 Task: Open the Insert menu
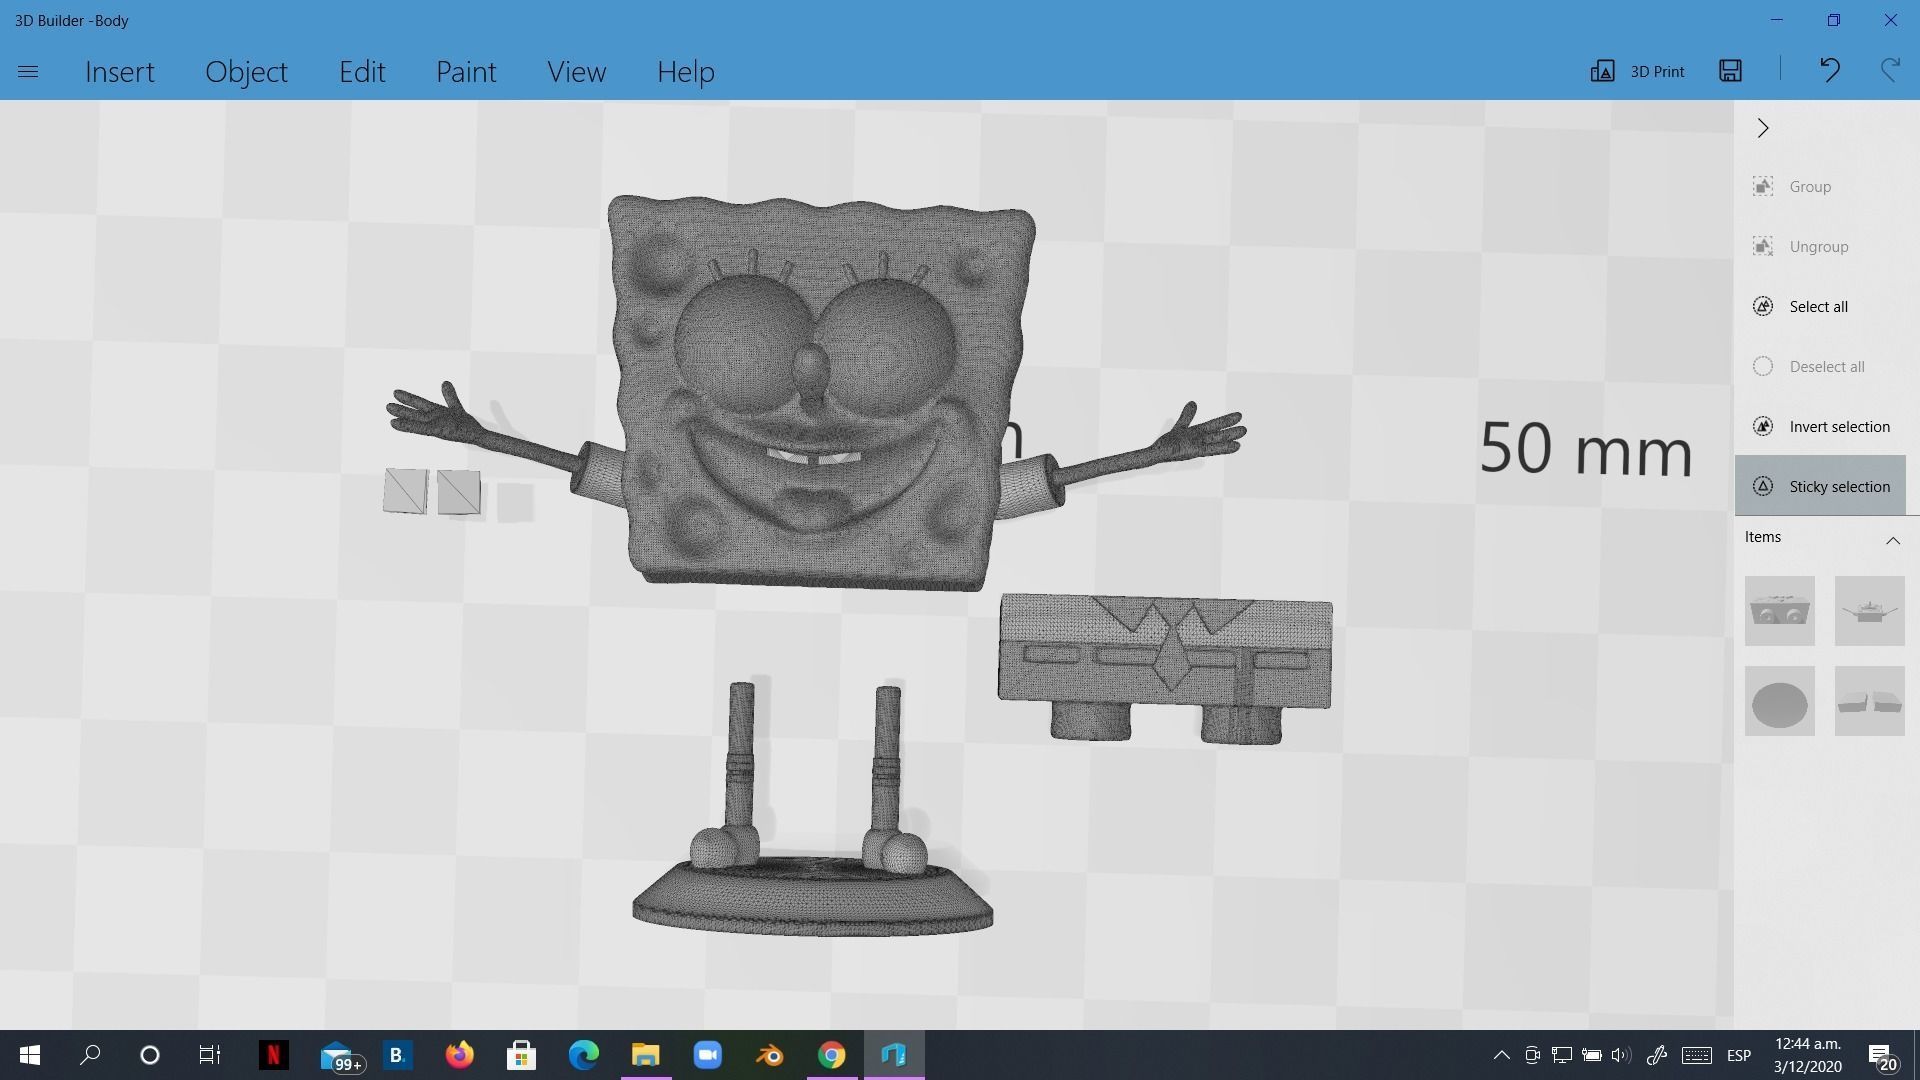[120, 72]
